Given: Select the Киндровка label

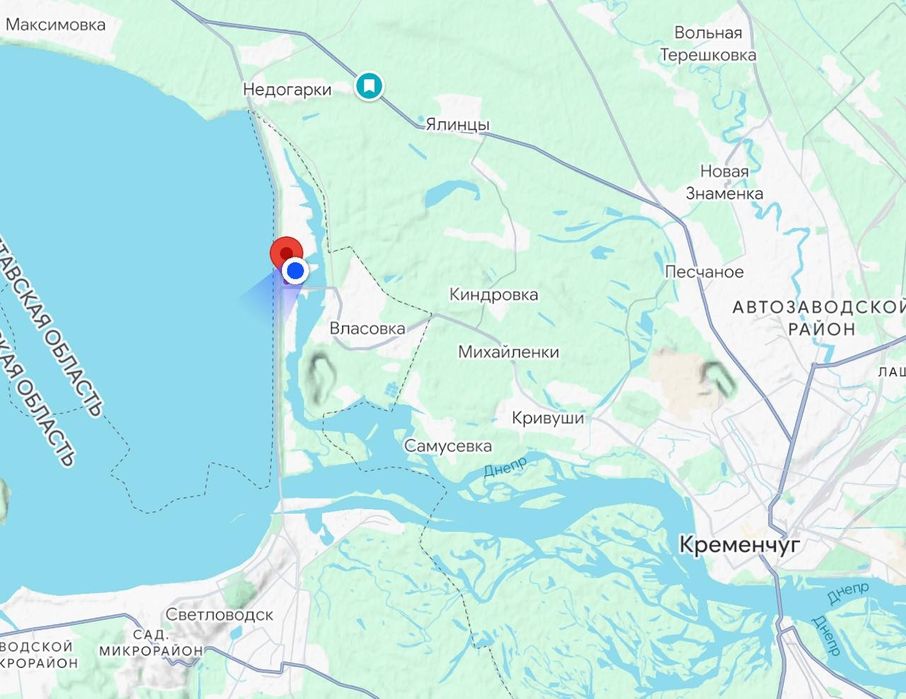Looking at the screenshot, I should tap(494, 295).
